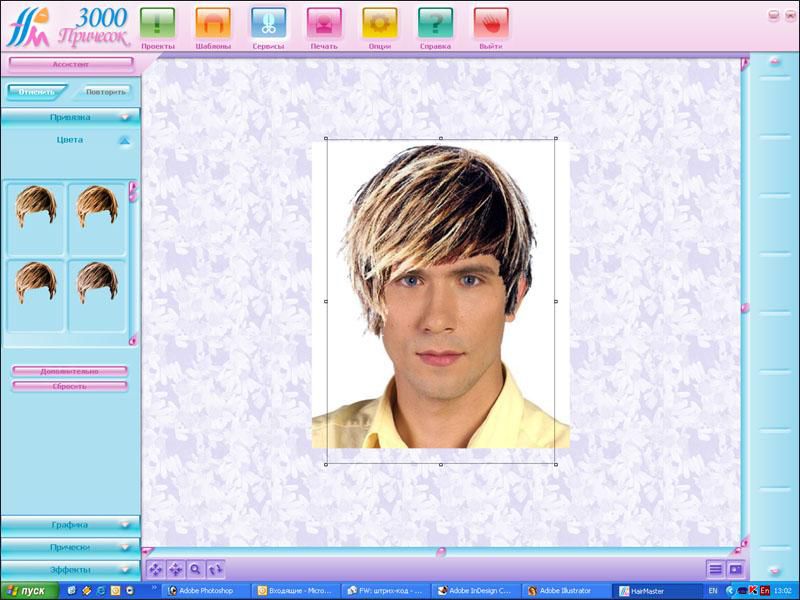Select the magnifier zoom tool

[x=196, y=569]
